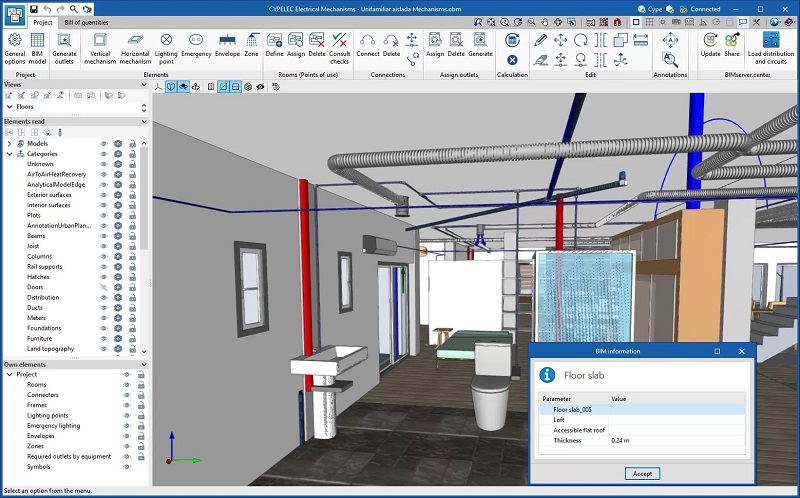Select the Project tab
Screen dimensions: 800x498
(x=42, y=21)
